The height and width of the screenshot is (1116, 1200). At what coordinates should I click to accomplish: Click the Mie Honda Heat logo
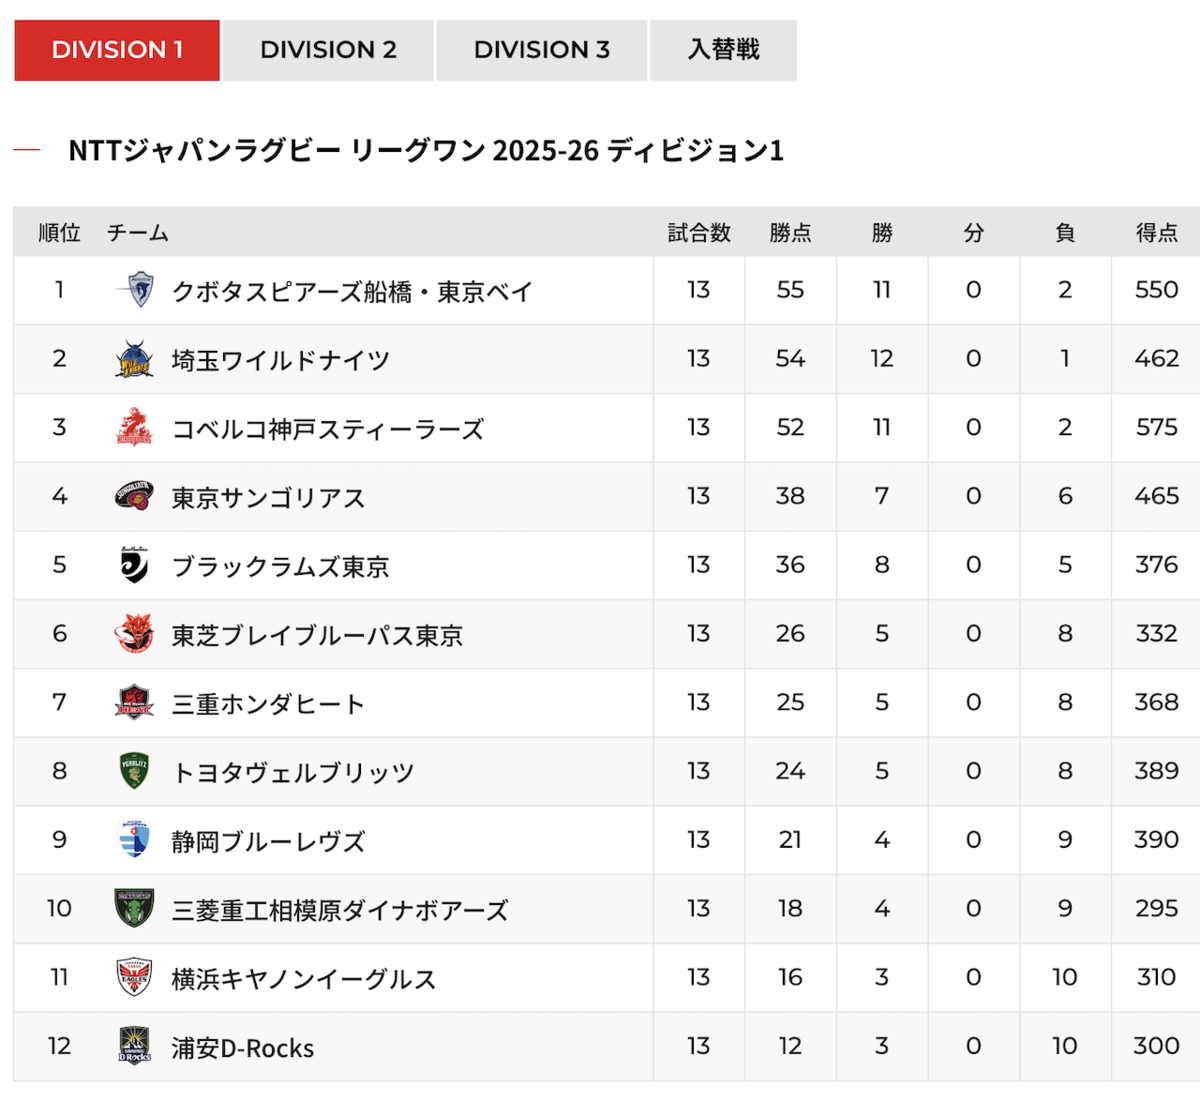click(134, 703)
